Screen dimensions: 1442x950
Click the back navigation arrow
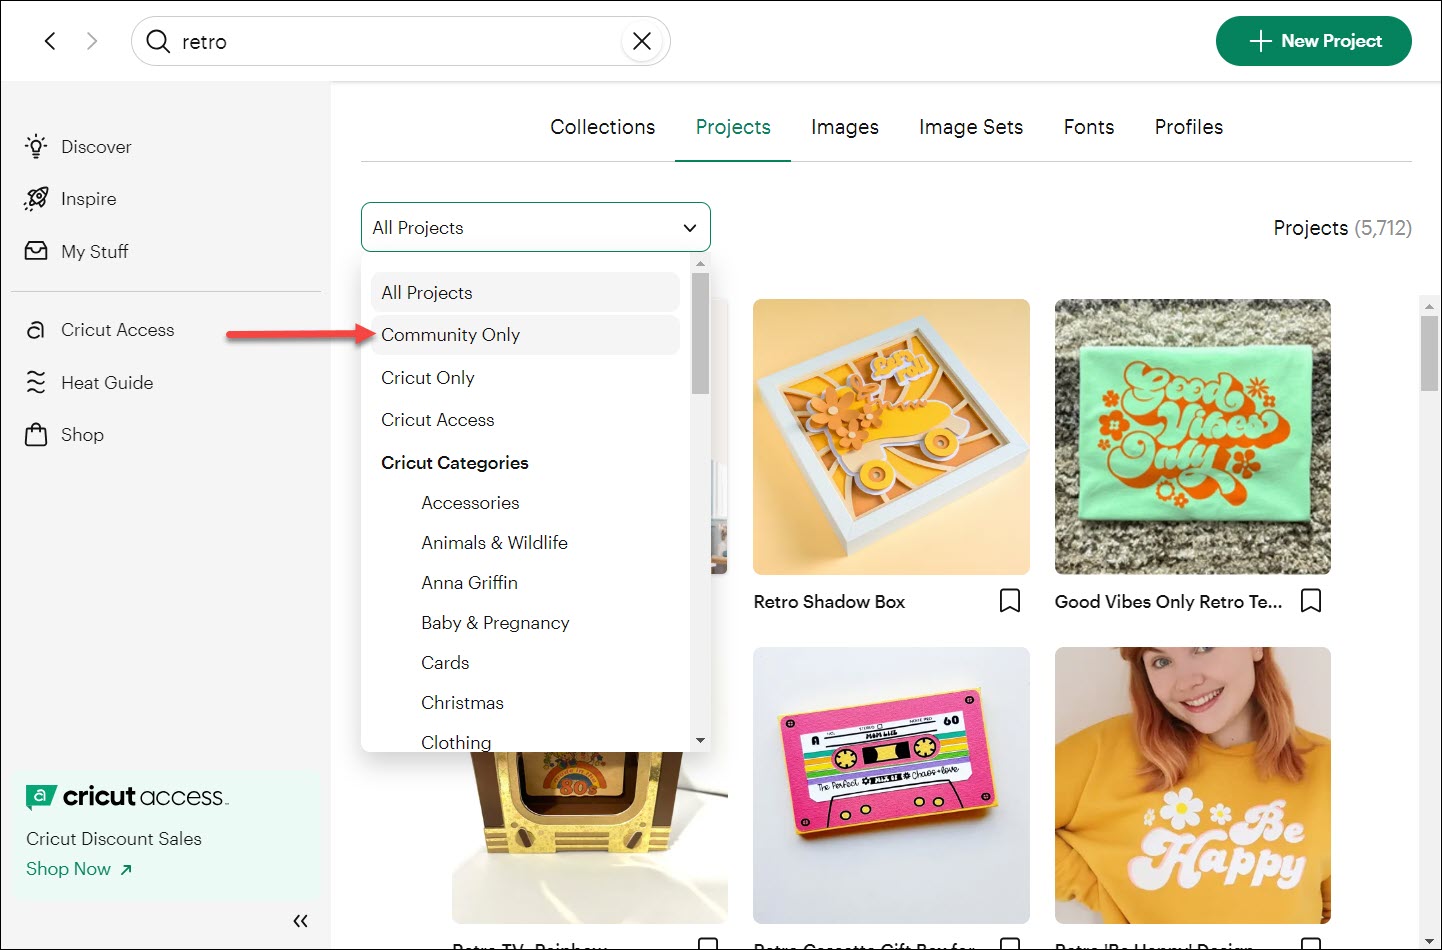(50, 41)
